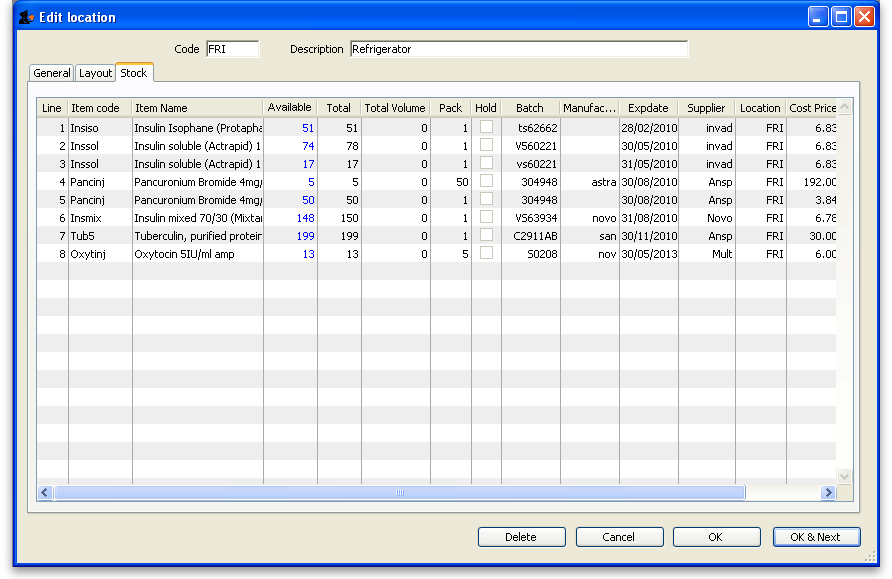The height and width of the screenshot is (579, 892).
Task: Click the Description text field
Action: click(518, 49)
